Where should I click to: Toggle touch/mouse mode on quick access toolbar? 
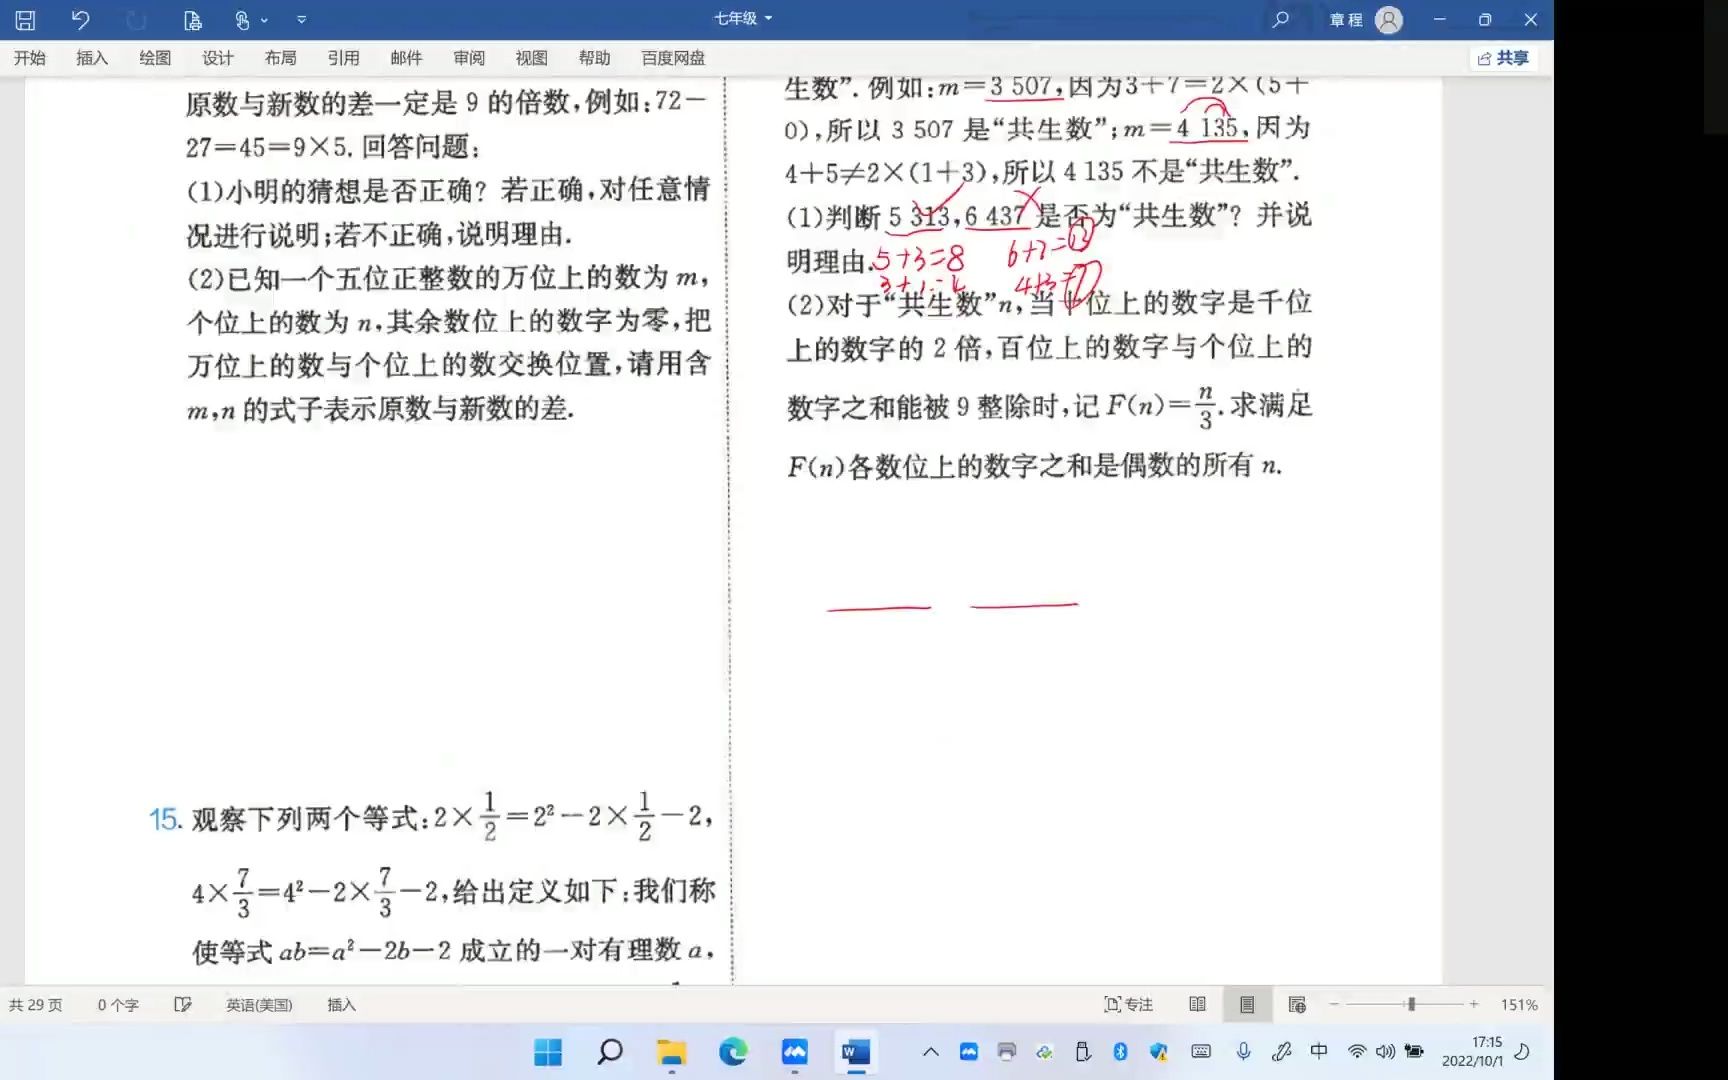[x=243, y=19]
